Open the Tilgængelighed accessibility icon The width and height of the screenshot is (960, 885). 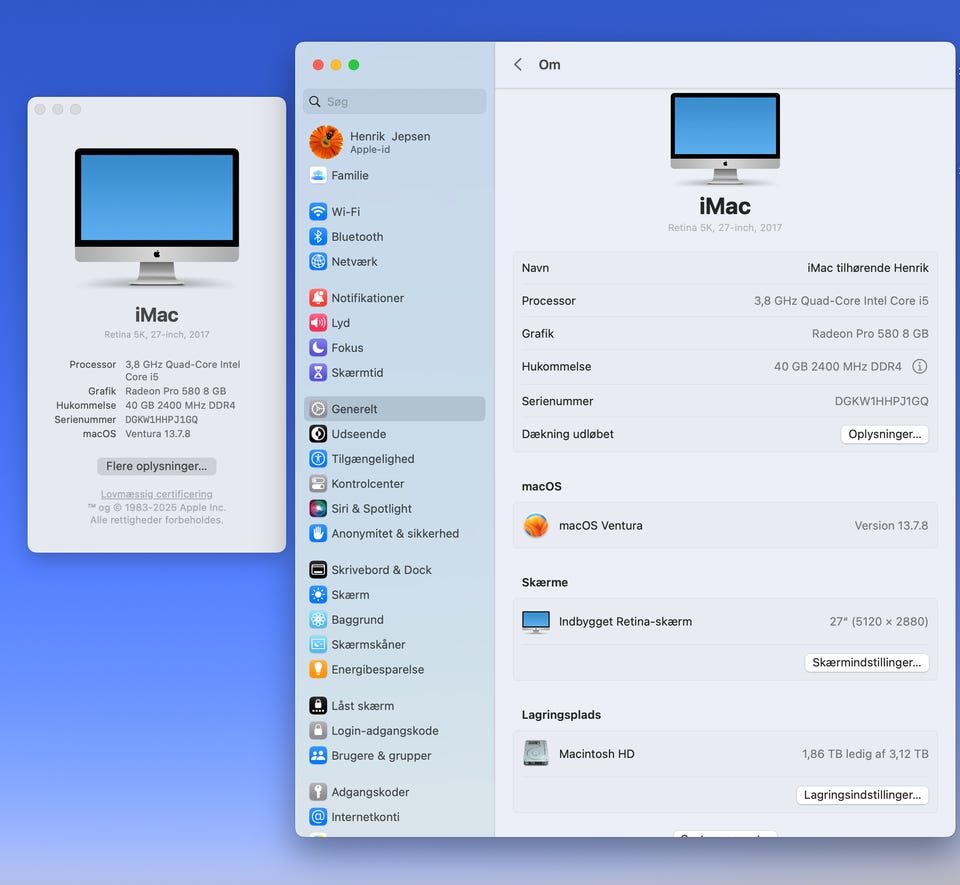(318, 458)
